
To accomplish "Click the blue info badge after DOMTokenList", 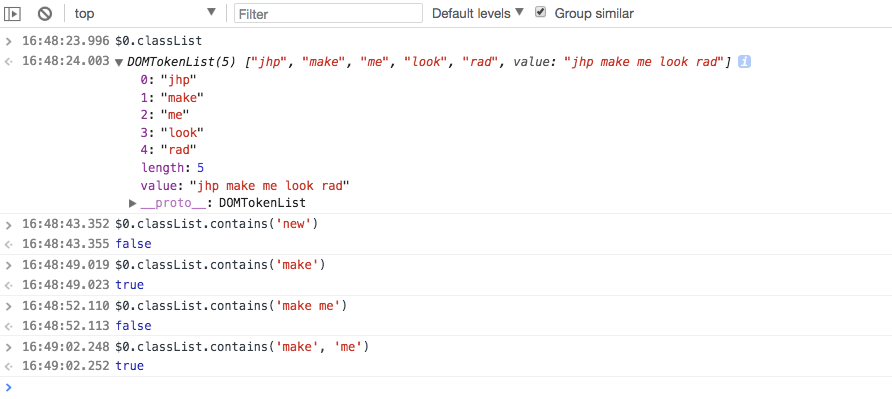I will (x=744, y=61).
